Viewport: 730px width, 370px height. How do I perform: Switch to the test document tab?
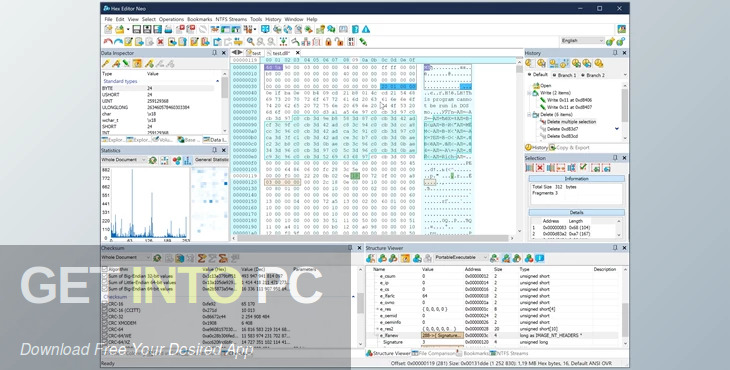(x=254, y=53)
